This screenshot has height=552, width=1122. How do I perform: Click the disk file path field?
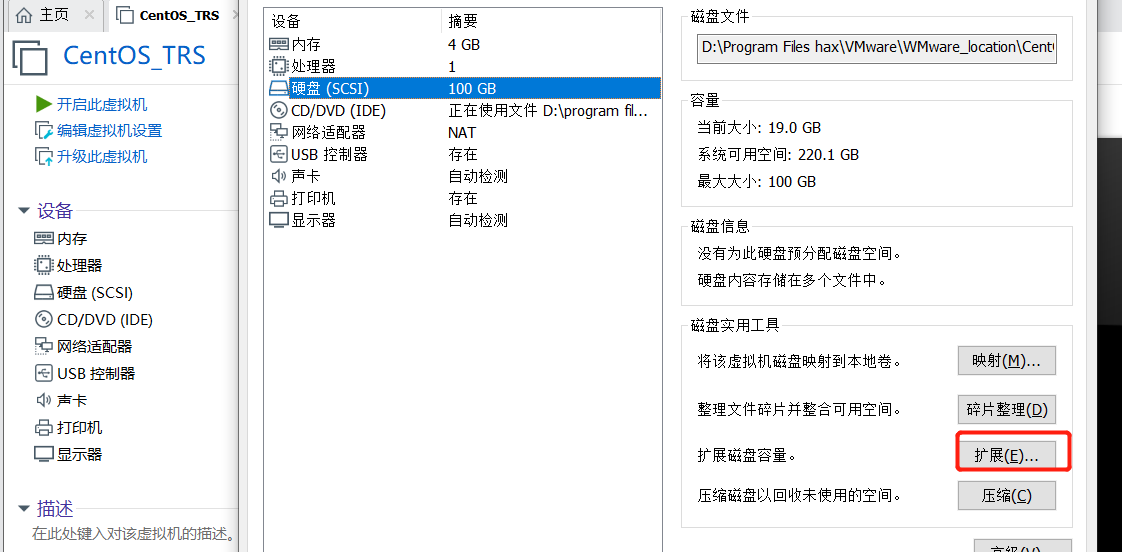(877, 48)
